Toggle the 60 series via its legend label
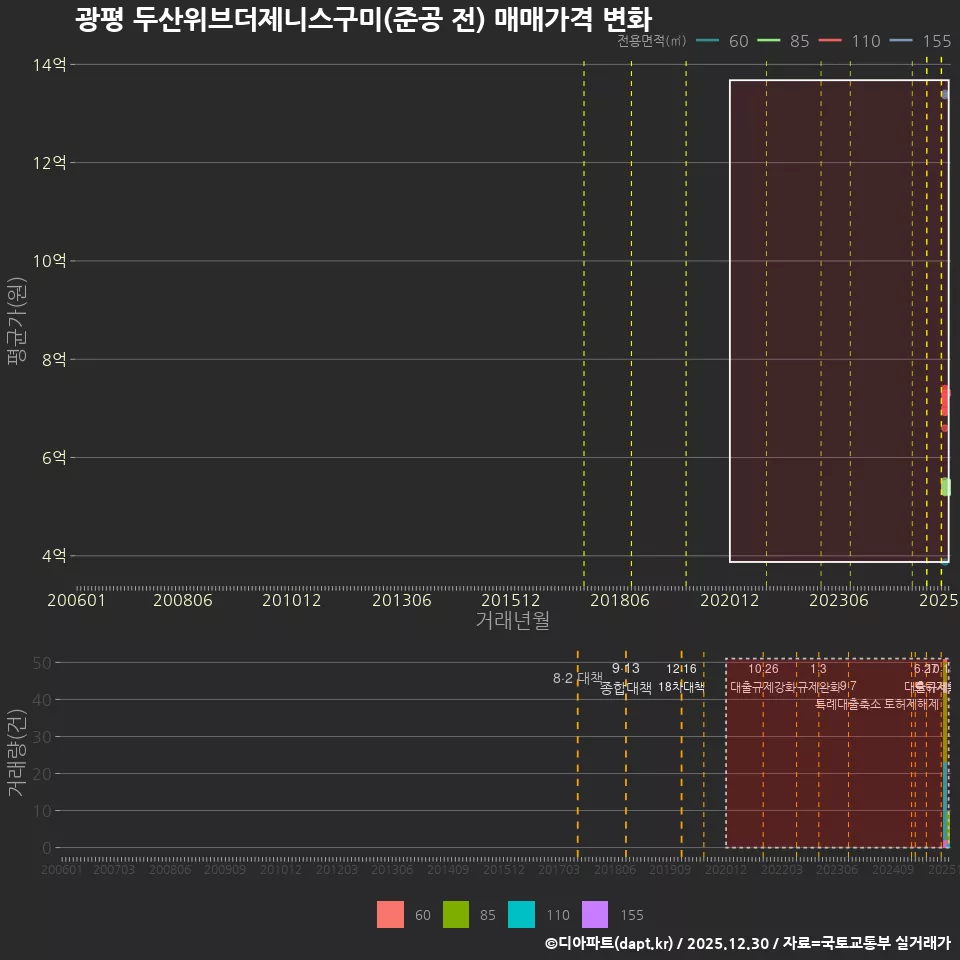This screenshot has height=960, width=960. click(x=738, y=41)
